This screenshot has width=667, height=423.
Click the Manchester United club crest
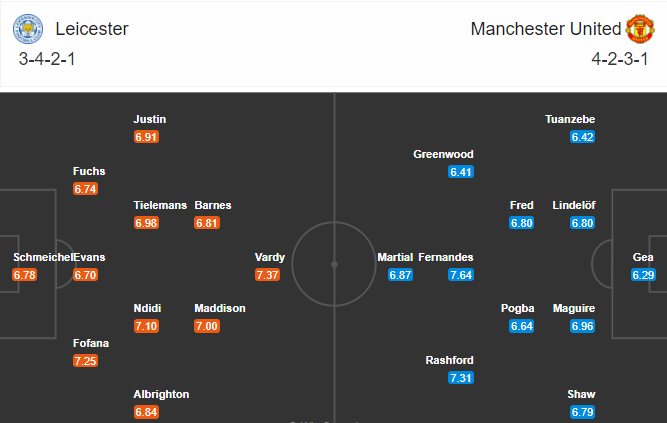(640, 29)
